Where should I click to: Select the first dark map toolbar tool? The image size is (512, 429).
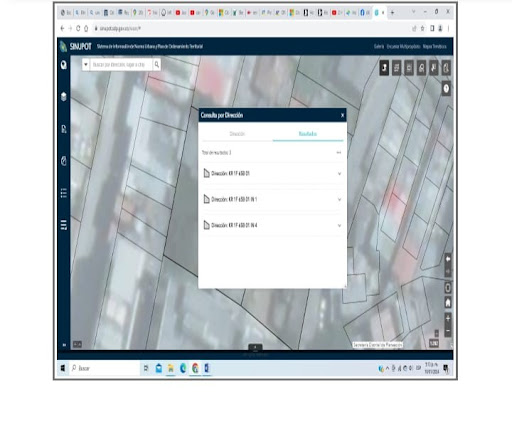[x=384, y=68]
